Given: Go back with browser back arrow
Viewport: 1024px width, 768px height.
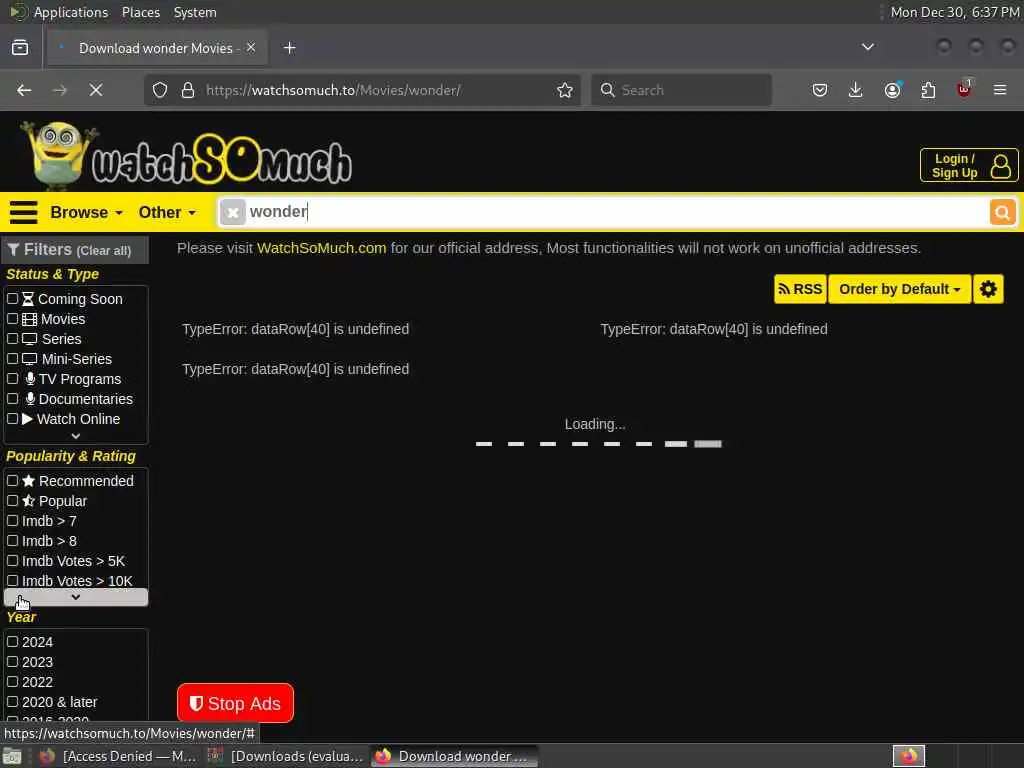Looking at the screenshot, I should (24, 90).
